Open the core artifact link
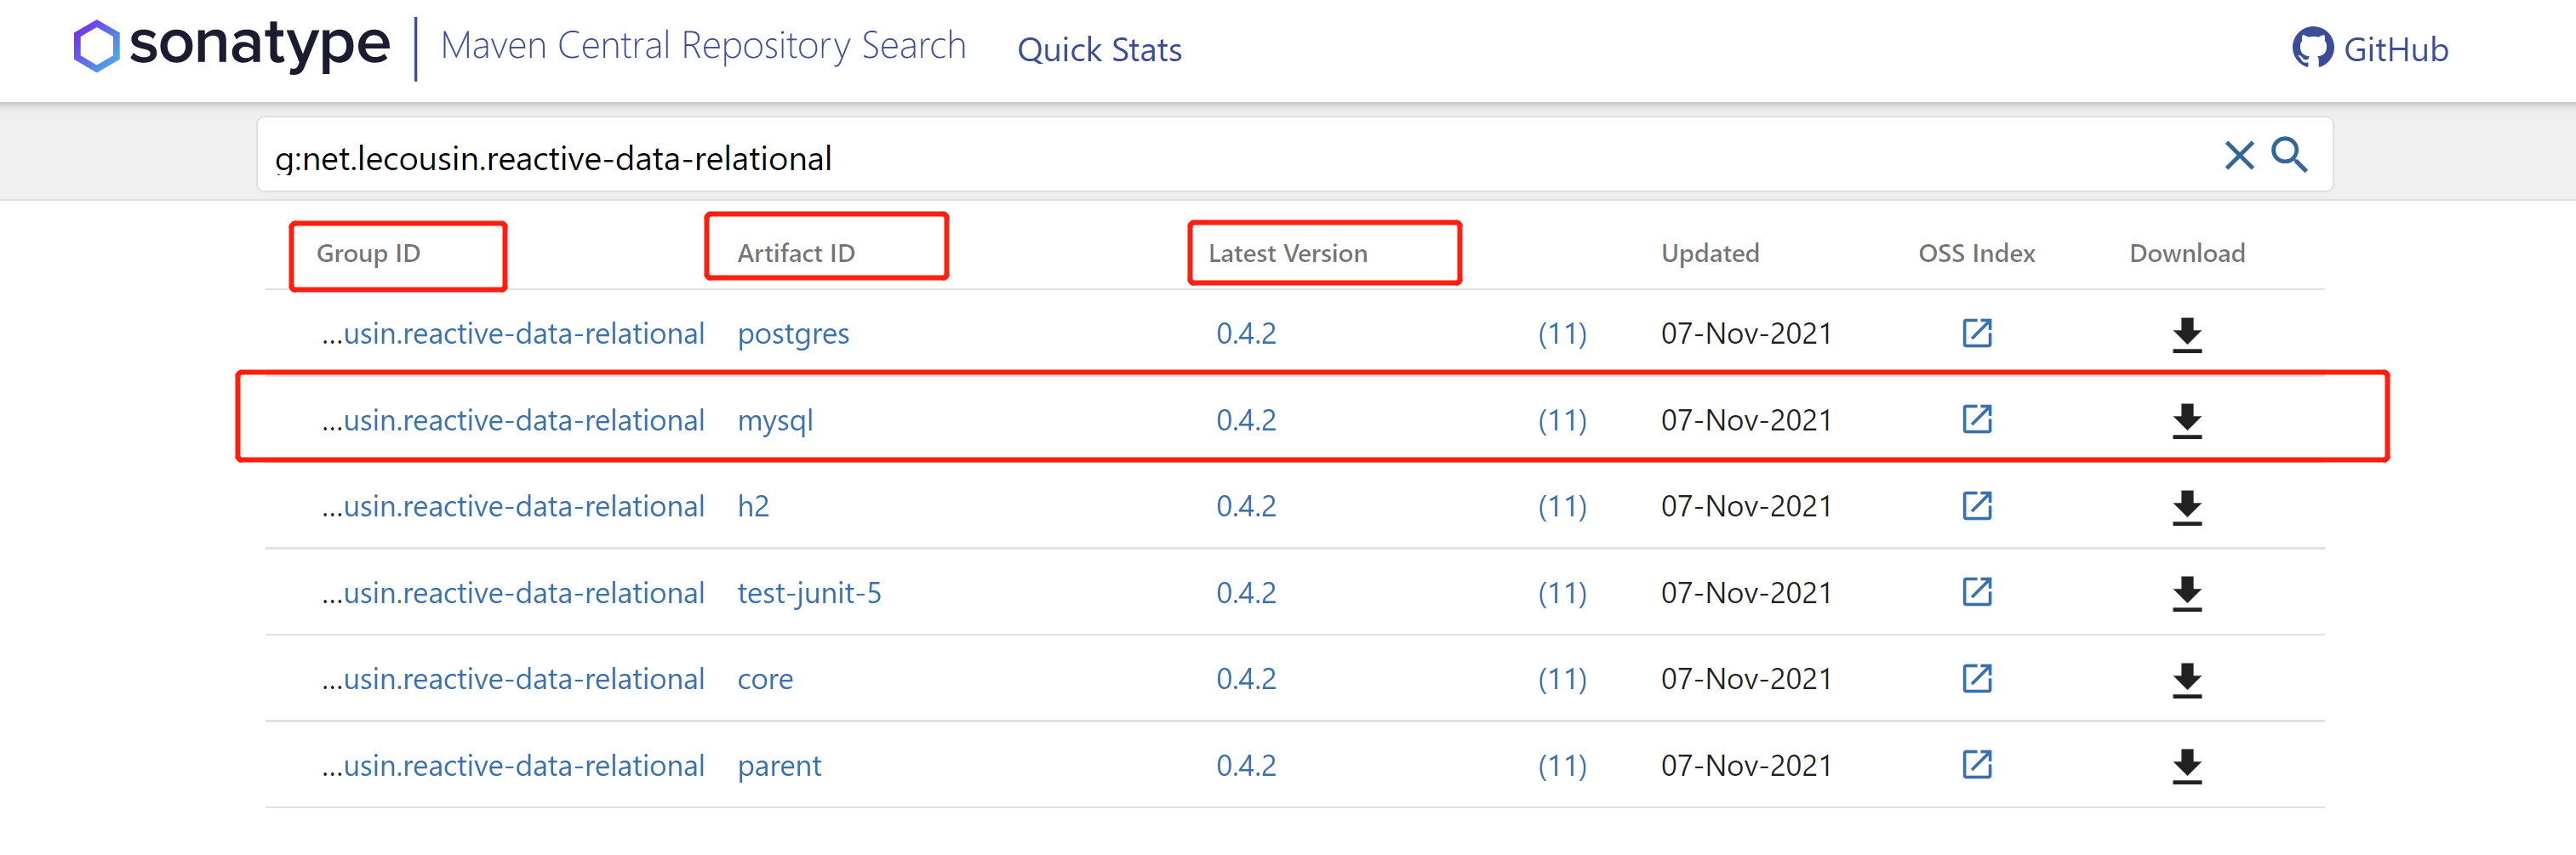The height and width of the screenshot is (855, 2576). tap(765, 679)
